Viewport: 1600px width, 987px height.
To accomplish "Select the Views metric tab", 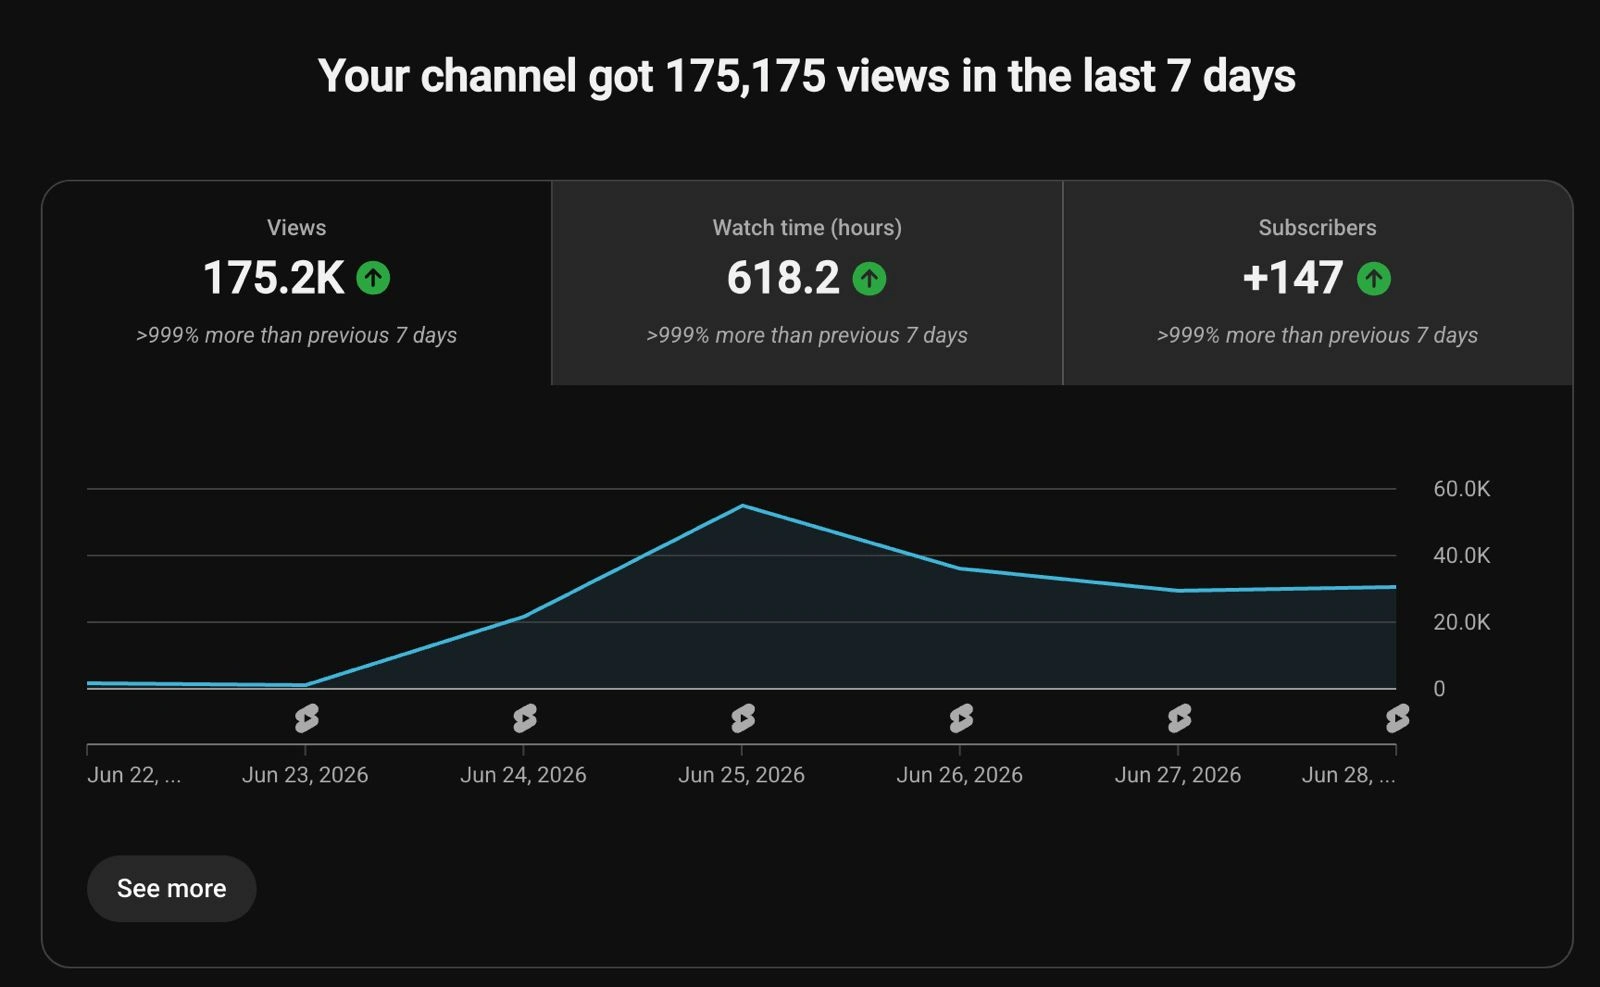I will [x=297, y=283].
